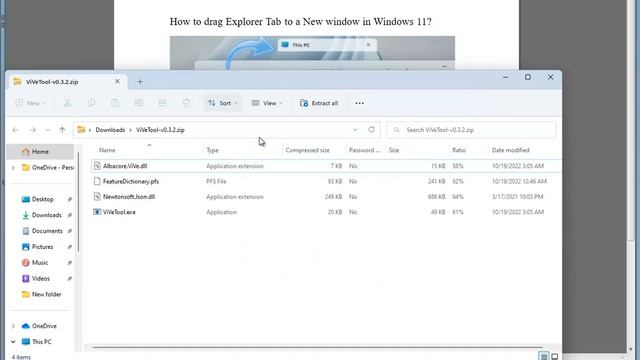This screenshot has height=360, width=640.
Task: Sort by the Password column header
Action: point(364,150)
